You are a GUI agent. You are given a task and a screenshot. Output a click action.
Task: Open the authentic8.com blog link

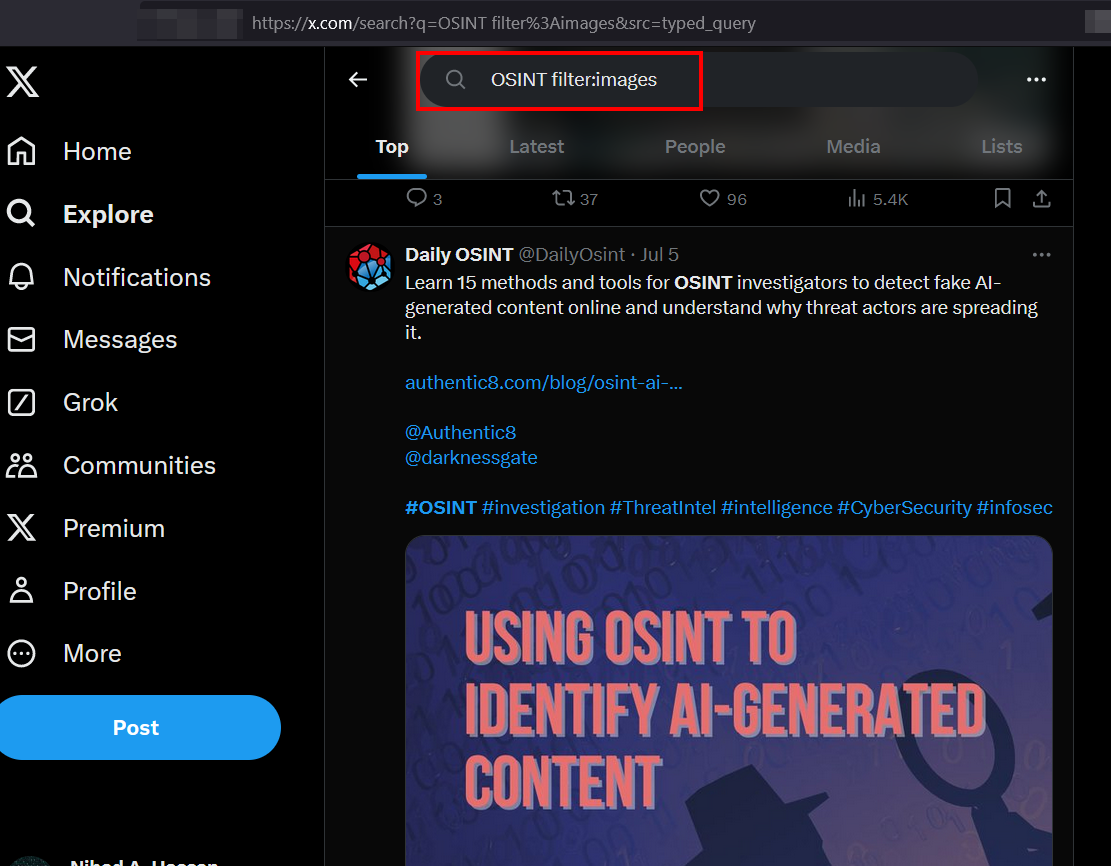pyautogui.click(x=543, y=383)
